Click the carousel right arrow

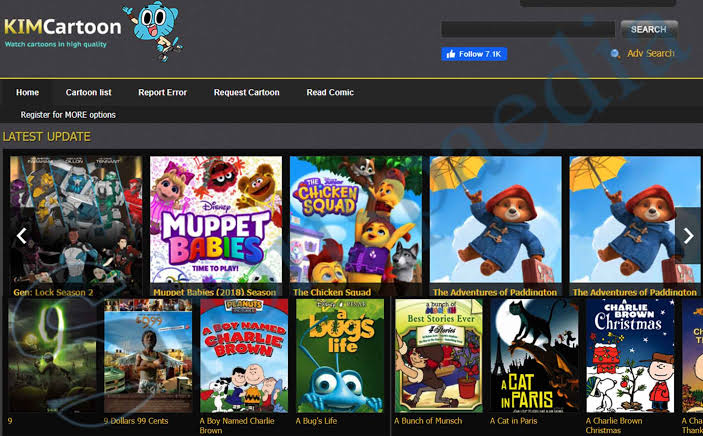coord(687,236)
